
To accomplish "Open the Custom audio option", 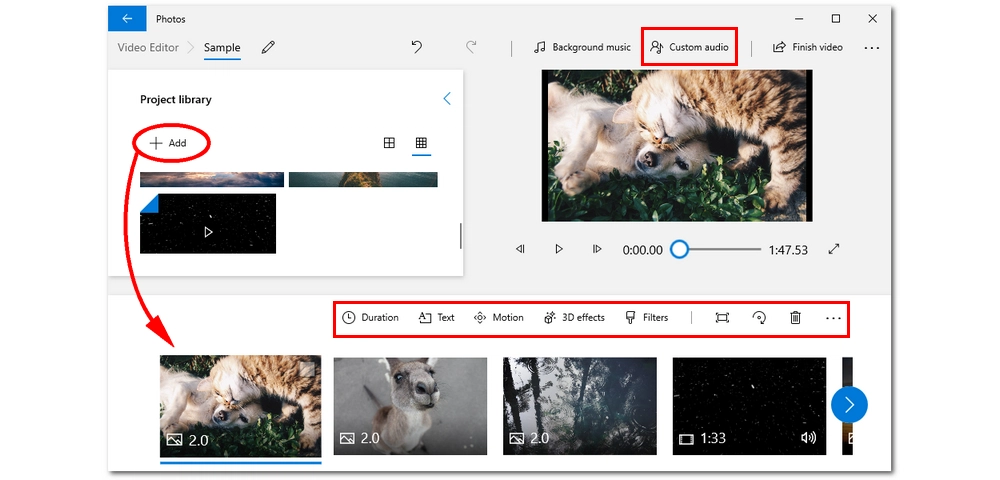I will (x=689, y=47).
